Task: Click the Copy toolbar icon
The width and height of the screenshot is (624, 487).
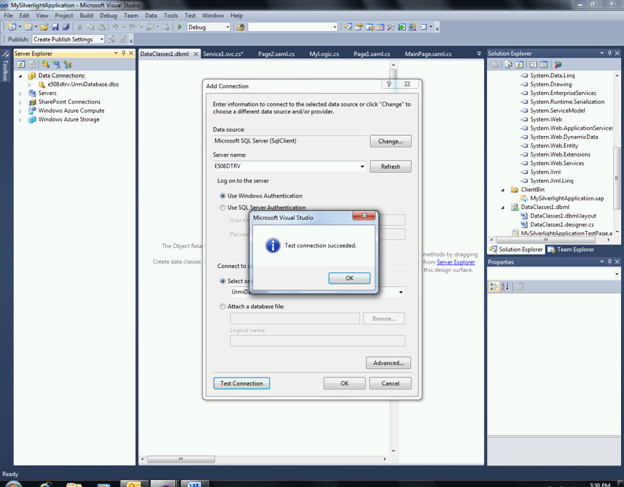Action: [x=90, y=27]
